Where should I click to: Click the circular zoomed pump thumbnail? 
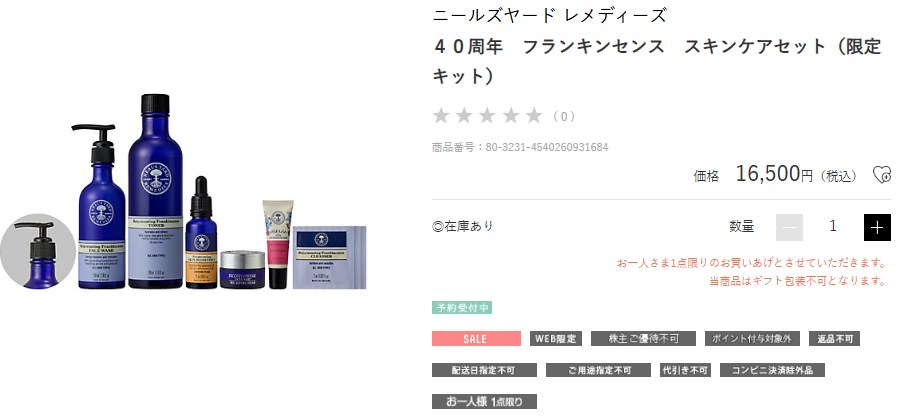pos(38,252)
